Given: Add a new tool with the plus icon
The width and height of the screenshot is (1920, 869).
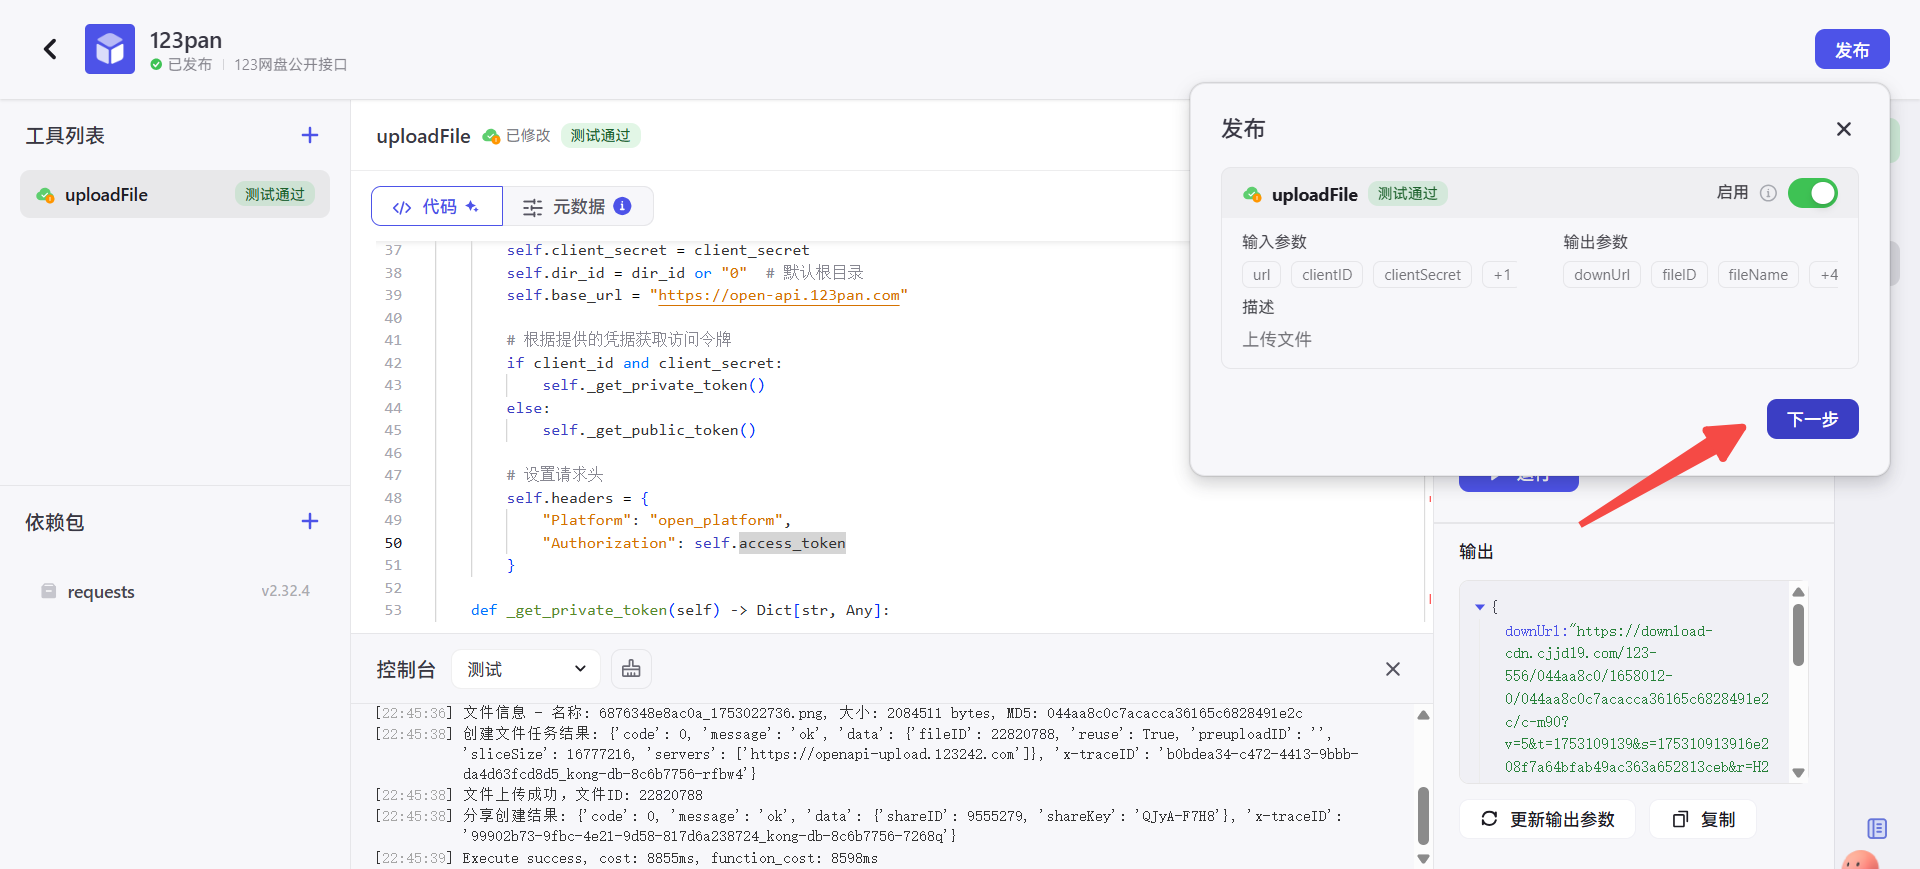Looking at the screenshot, I should point(310,135).
